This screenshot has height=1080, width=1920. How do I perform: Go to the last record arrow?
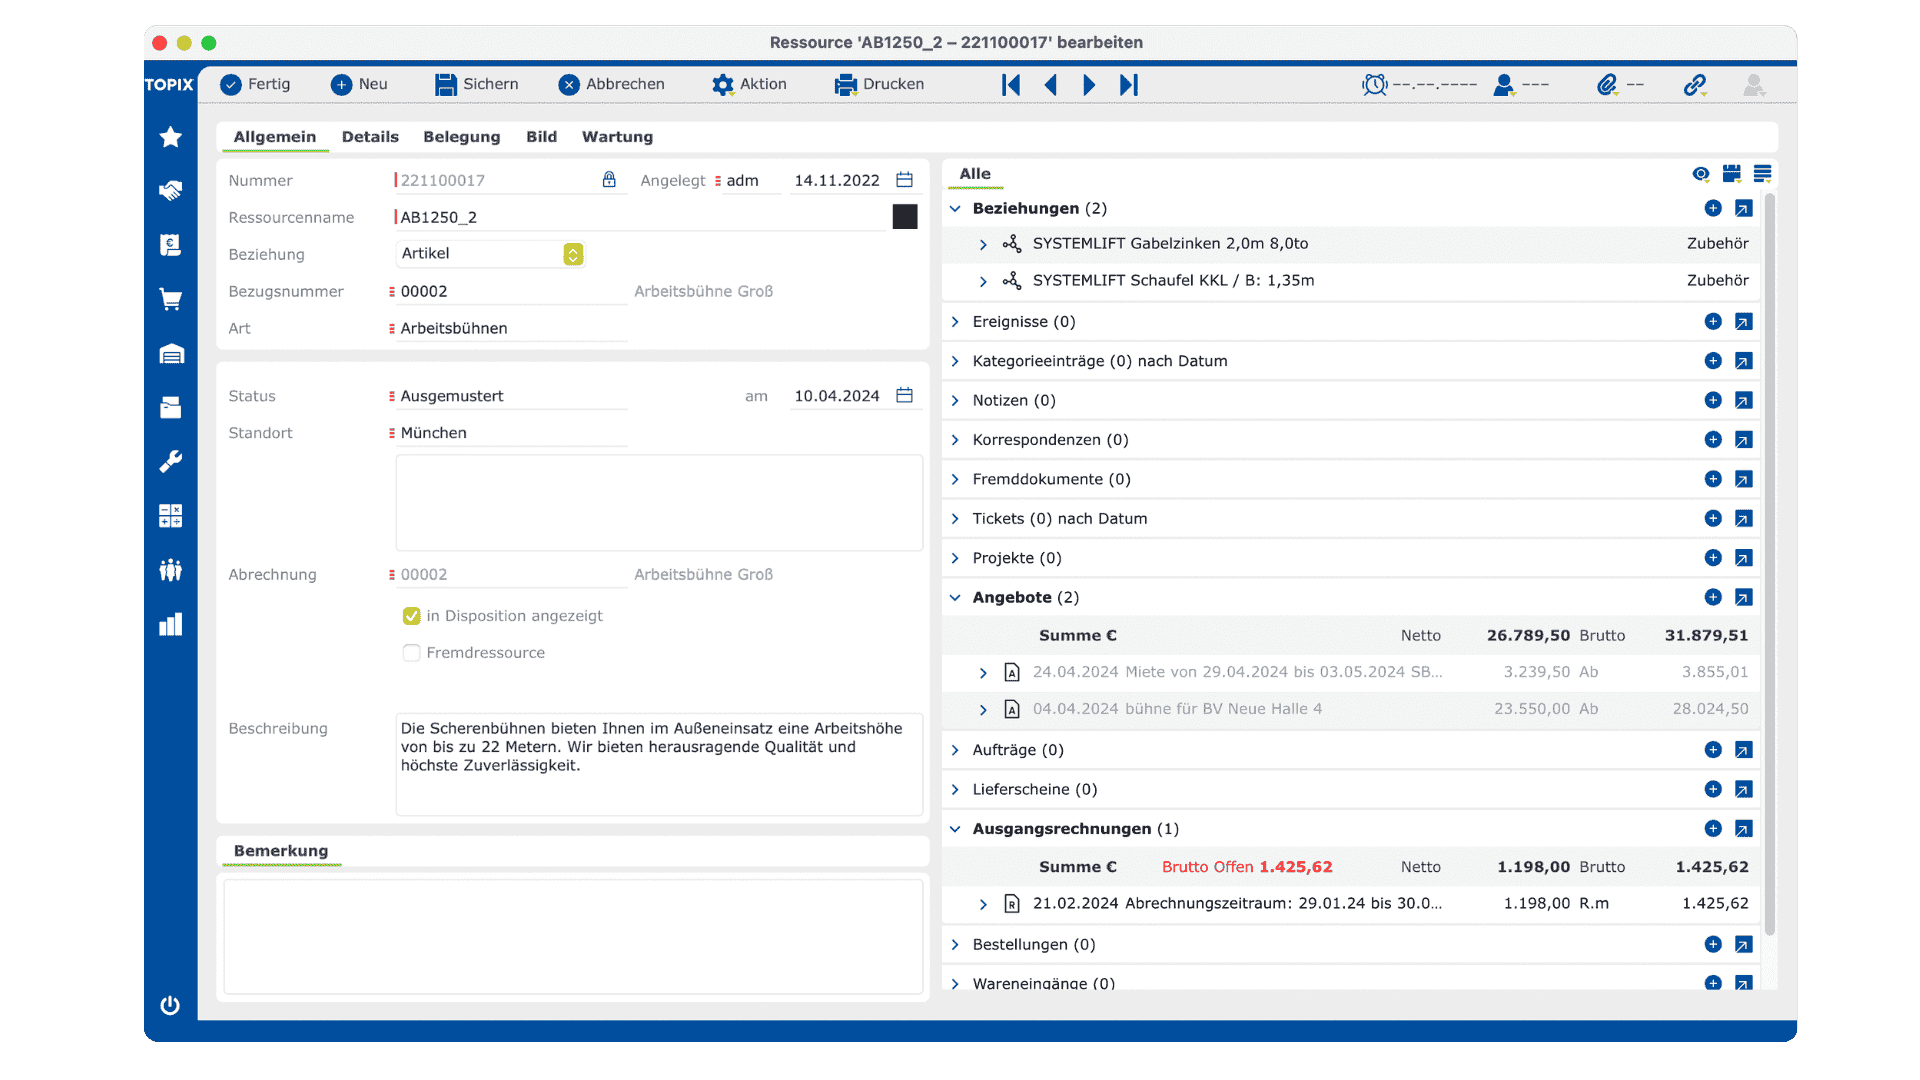[1129, 85]
